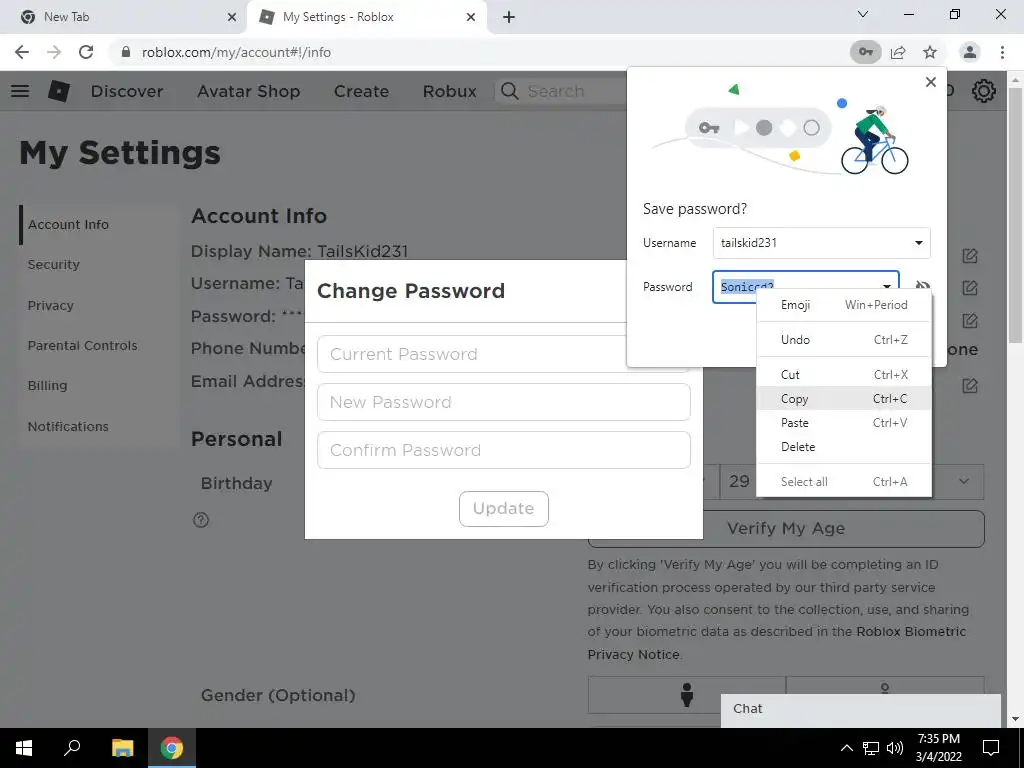Image resolution: width=1024 pixels, height=768 pixels.
Task: Open the Windows Start menu
Action: [x=24, y=748]
